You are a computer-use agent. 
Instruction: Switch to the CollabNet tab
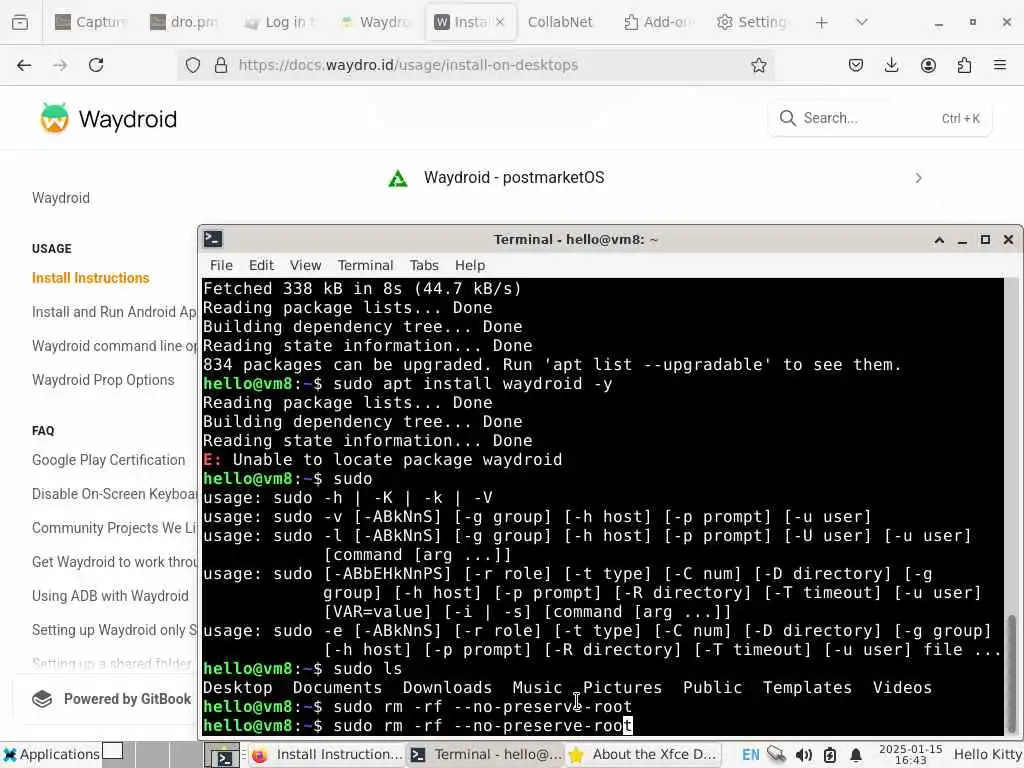tap(560, 22)
